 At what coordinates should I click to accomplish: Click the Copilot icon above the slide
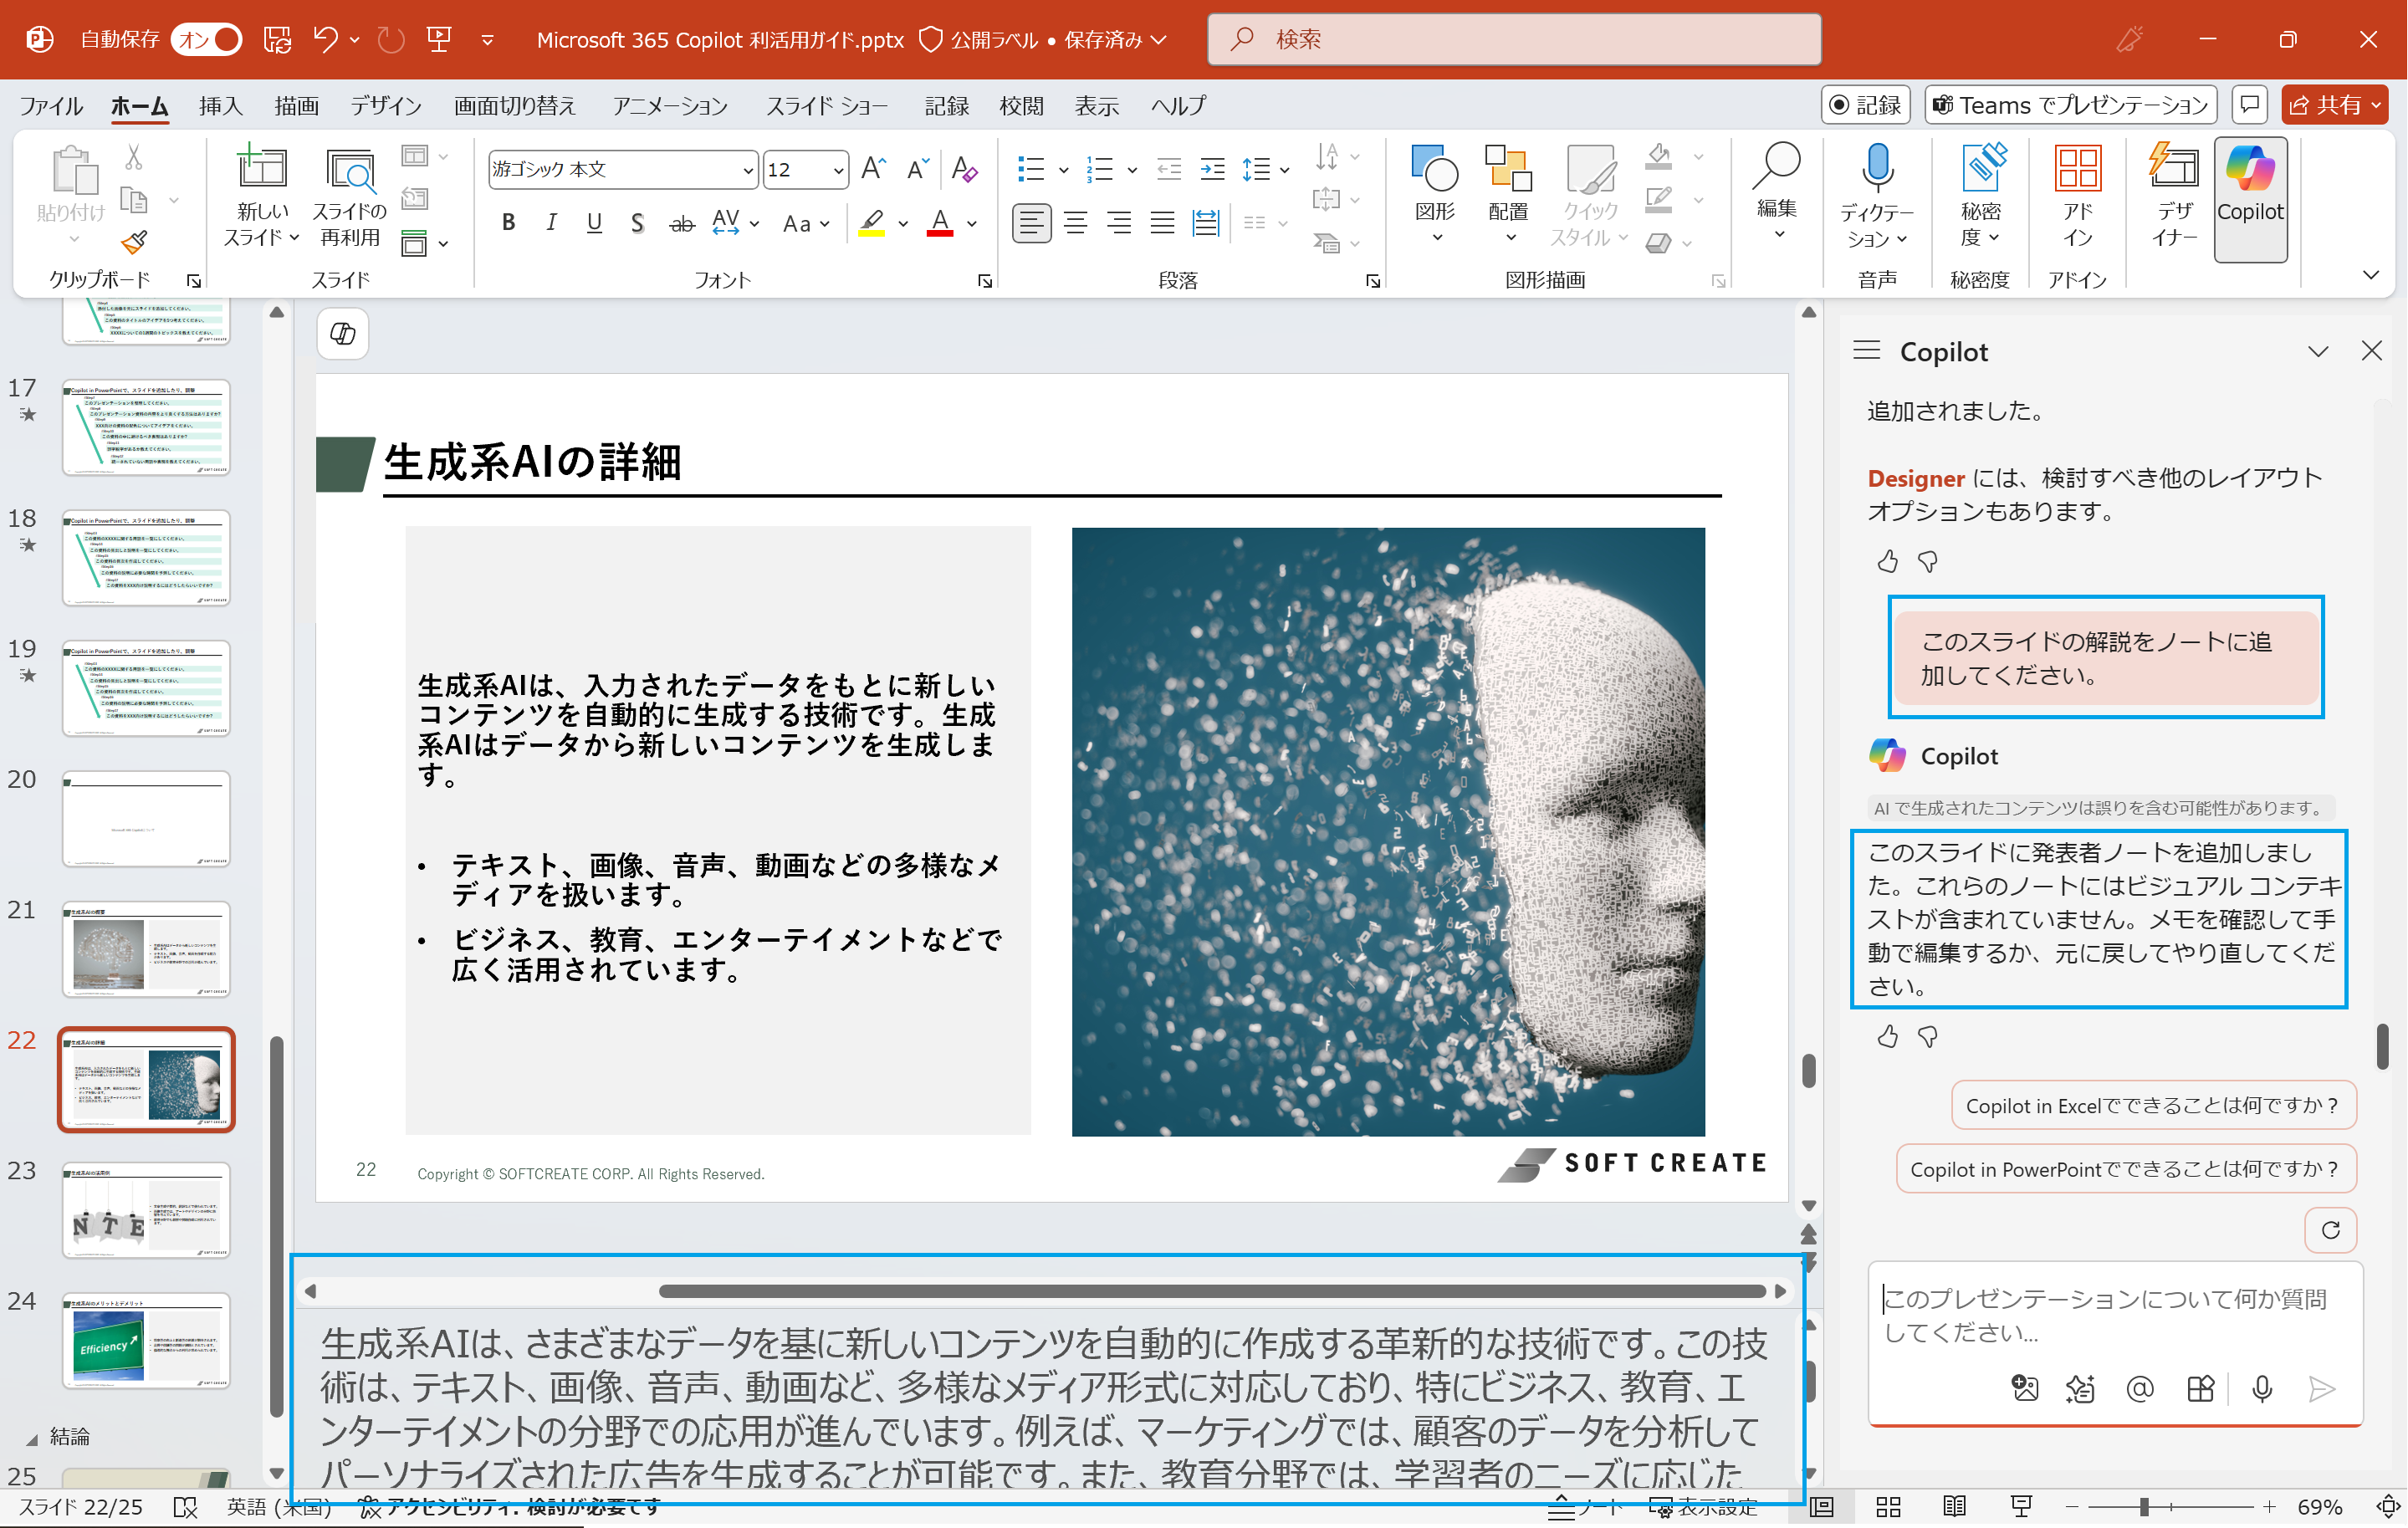click(x=342, y=333)
